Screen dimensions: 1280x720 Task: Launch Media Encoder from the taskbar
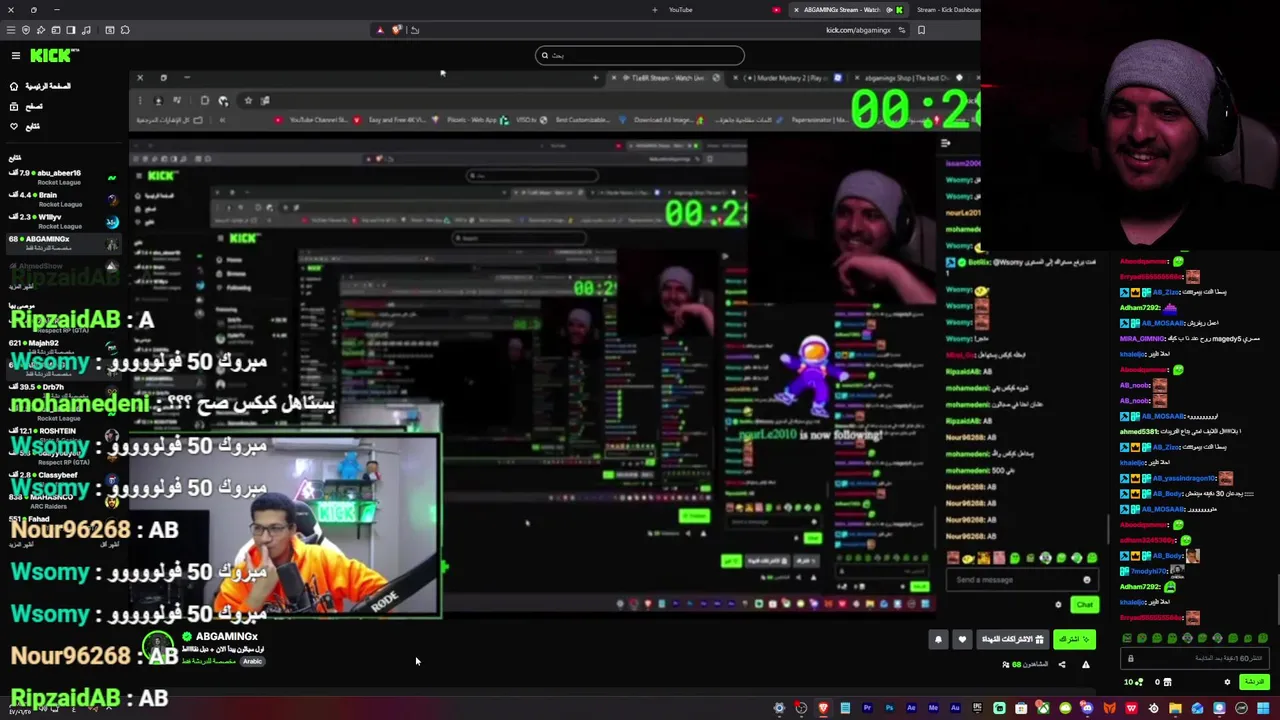(x=933, y=708)
